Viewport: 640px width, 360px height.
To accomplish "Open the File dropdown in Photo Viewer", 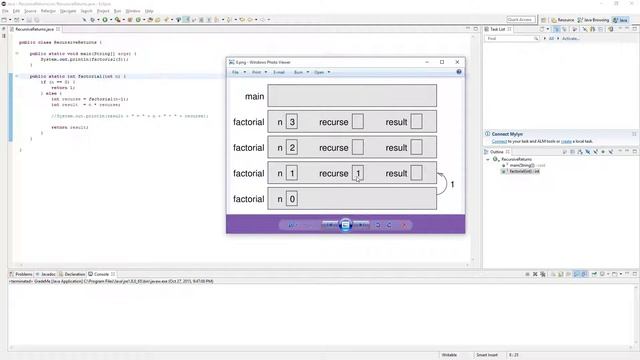I will click(239, 72).
